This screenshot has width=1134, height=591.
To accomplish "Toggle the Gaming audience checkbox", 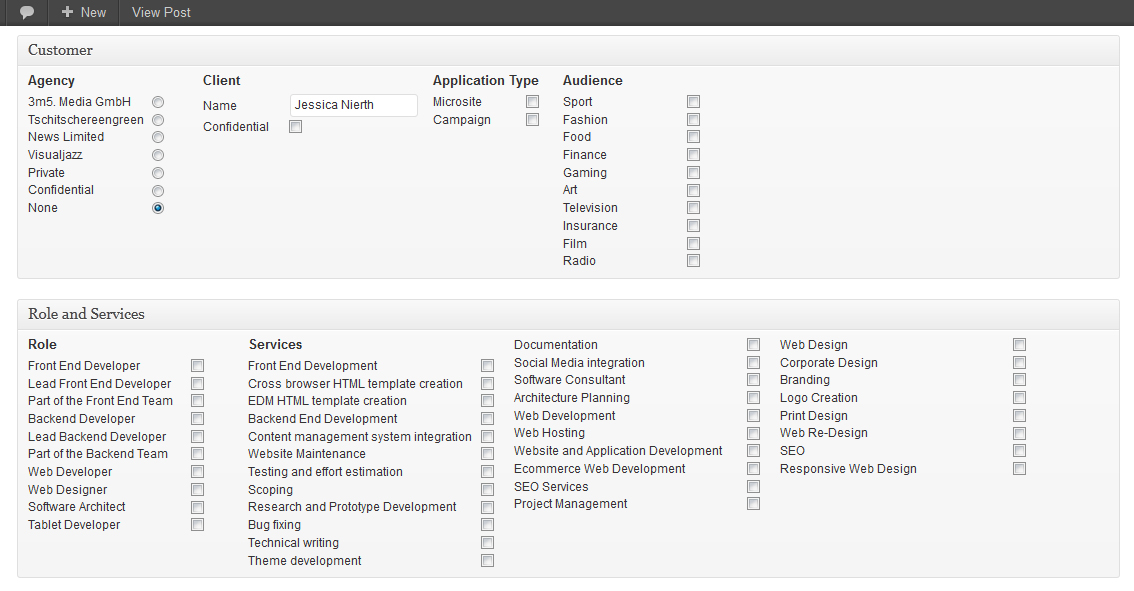I will 694,173.
